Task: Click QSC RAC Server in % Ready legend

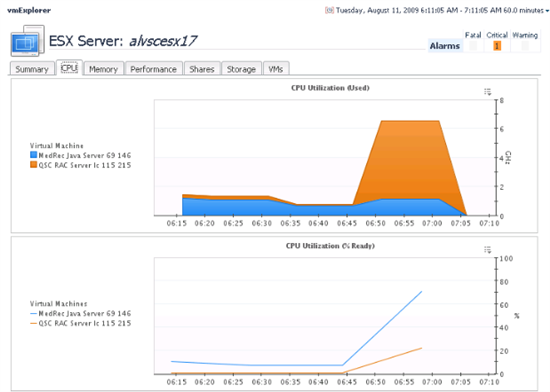Action: [81, 323]
